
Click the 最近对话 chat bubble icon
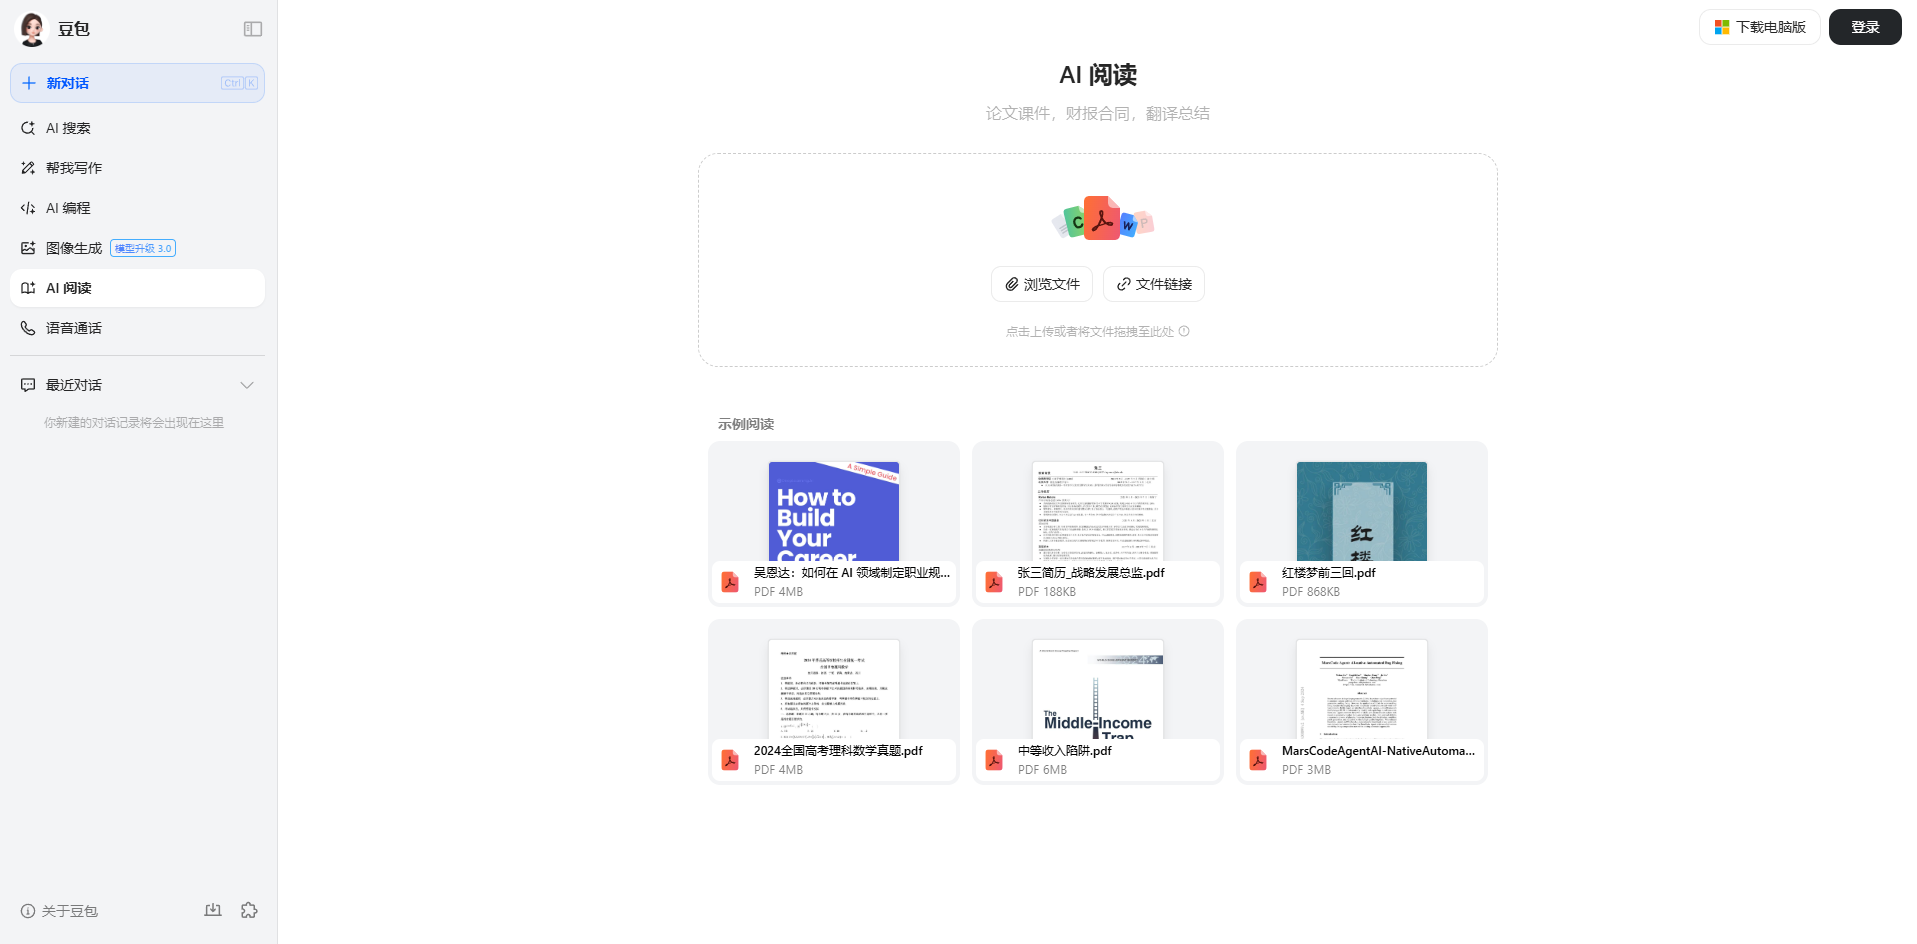click(28, 385)
